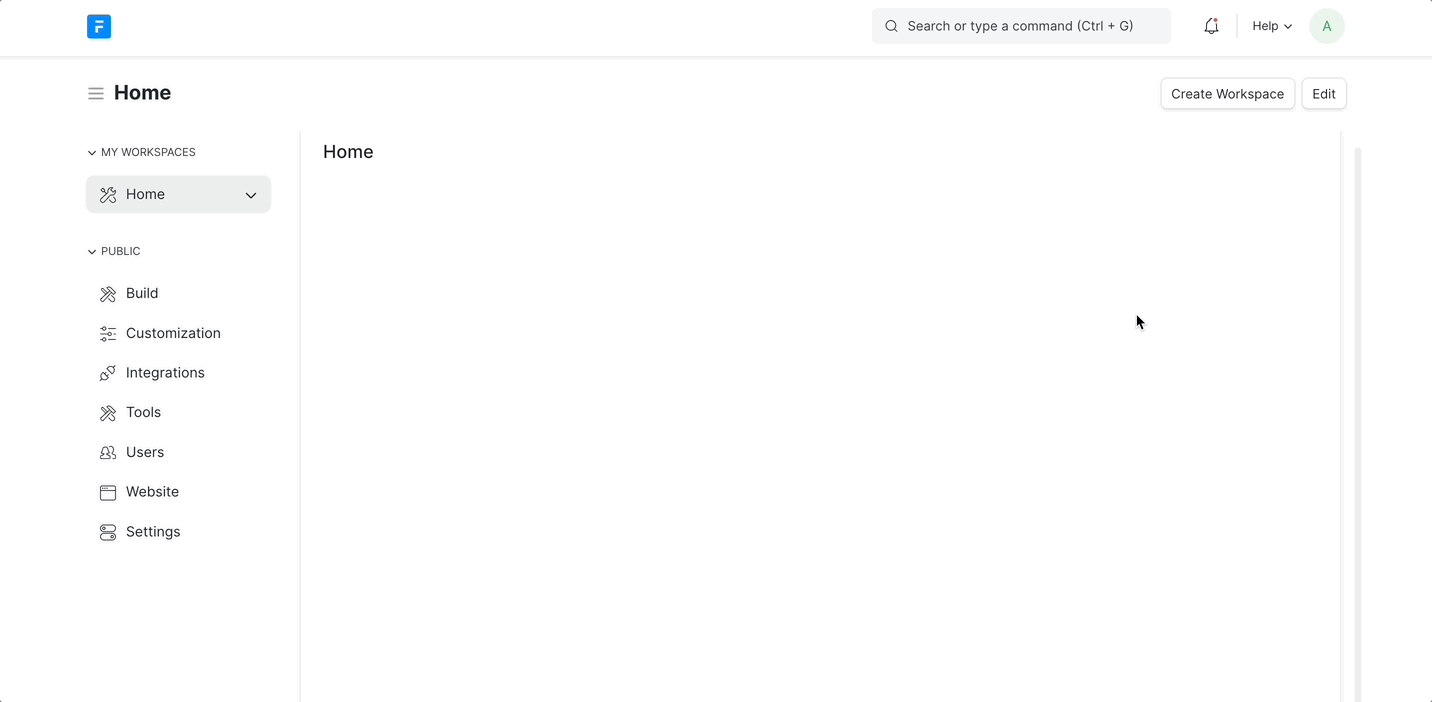
Task: Focus the search command bar
Action: (x=1020, y=26)
